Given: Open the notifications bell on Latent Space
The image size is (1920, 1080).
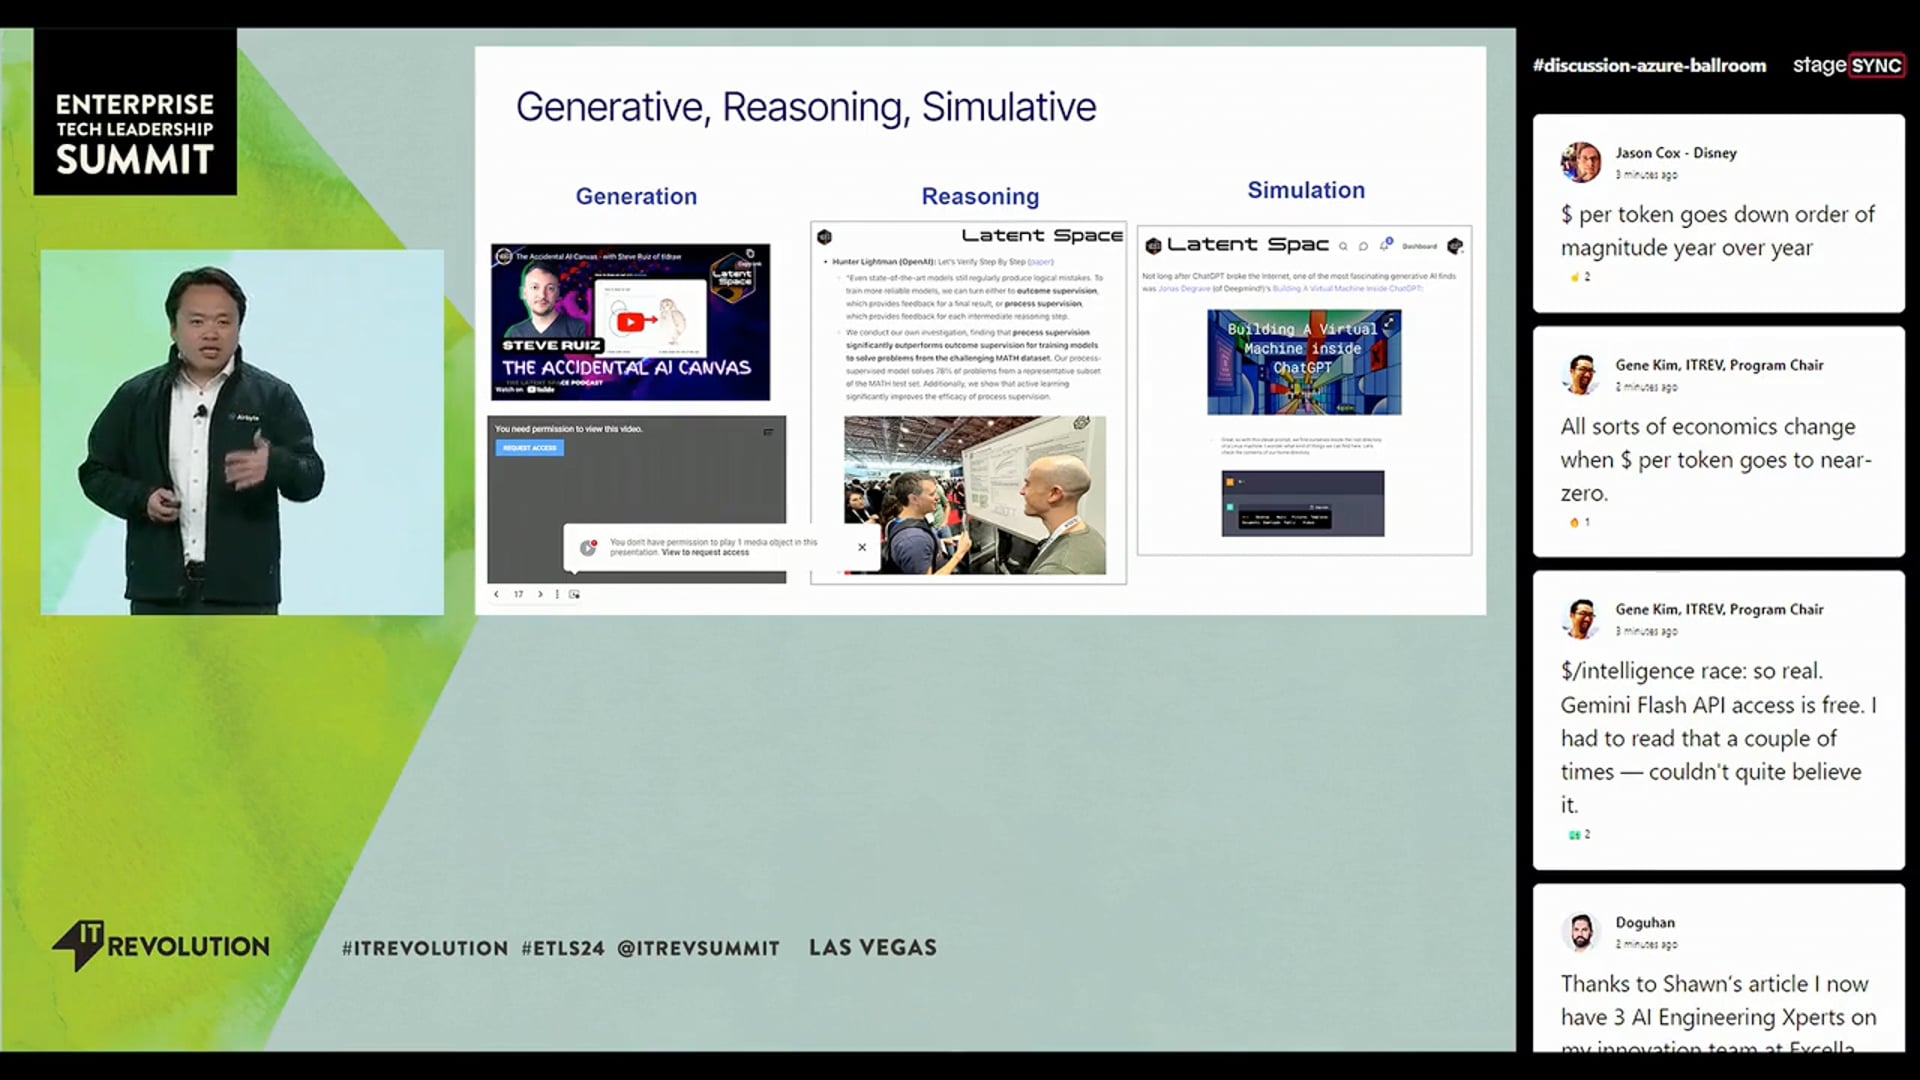Looking at the screenshot, I should pyautogui.click(x=1385, y=245).
